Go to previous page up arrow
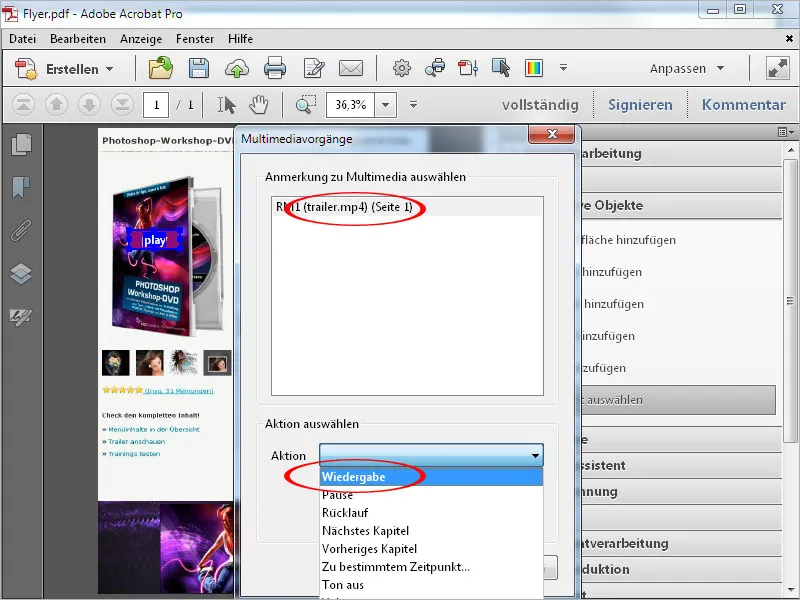This screenshot has width=800, height=600. pos(57,105)
